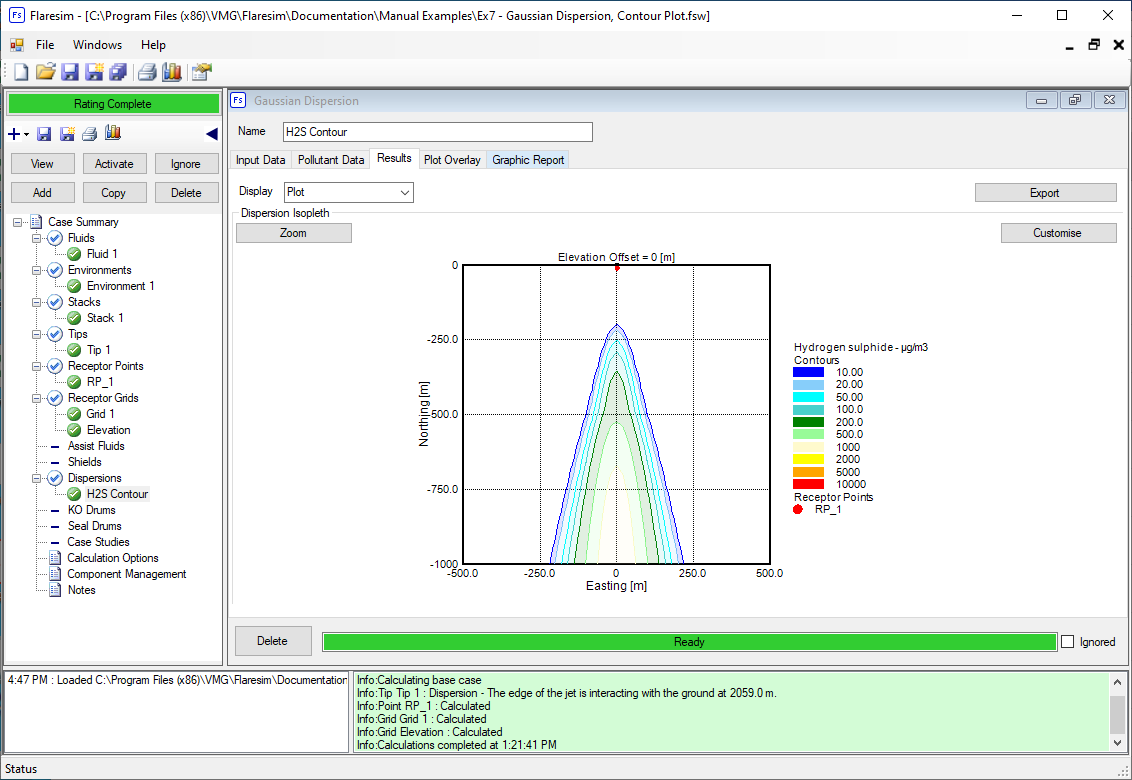Click the blue plus add icon in the case panel

[x=14, y=134]
